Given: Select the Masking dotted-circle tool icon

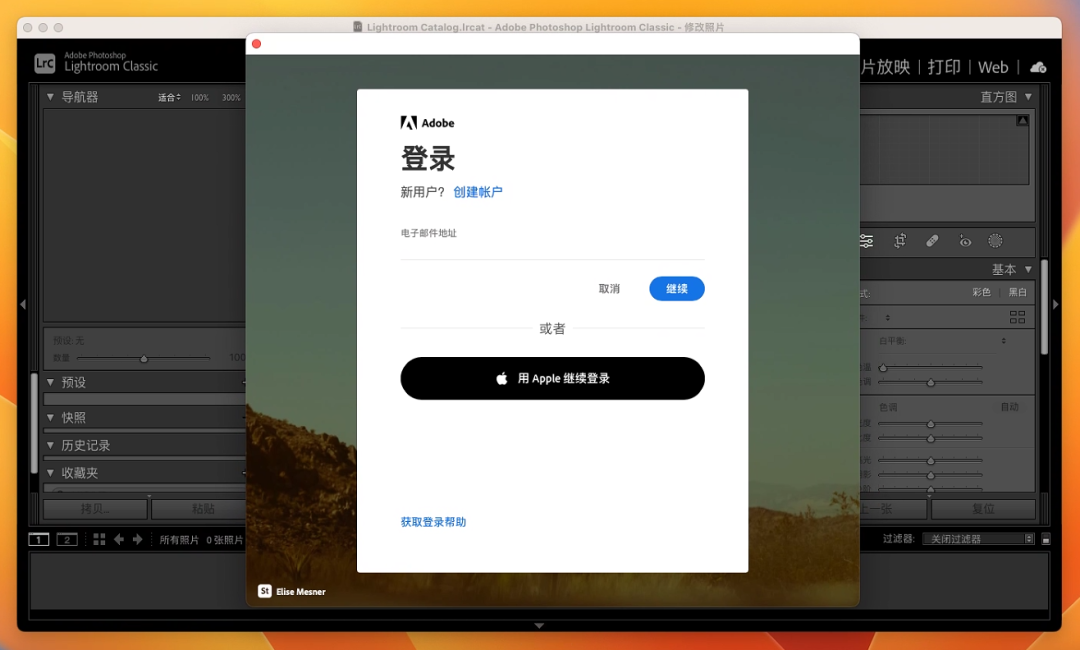Looking at the screenshot, I should pos(995,241).
